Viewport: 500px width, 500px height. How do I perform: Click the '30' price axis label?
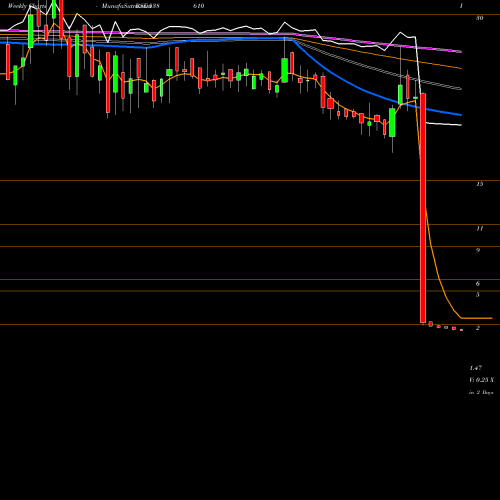click(479, 18)
